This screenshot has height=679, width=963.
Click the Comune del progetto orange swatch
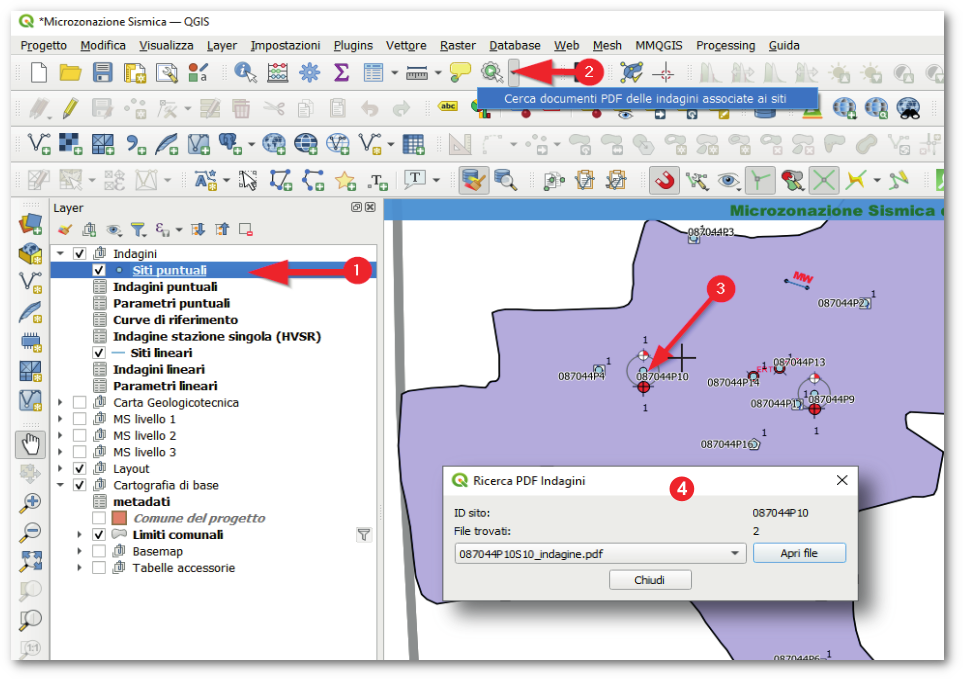119,518
